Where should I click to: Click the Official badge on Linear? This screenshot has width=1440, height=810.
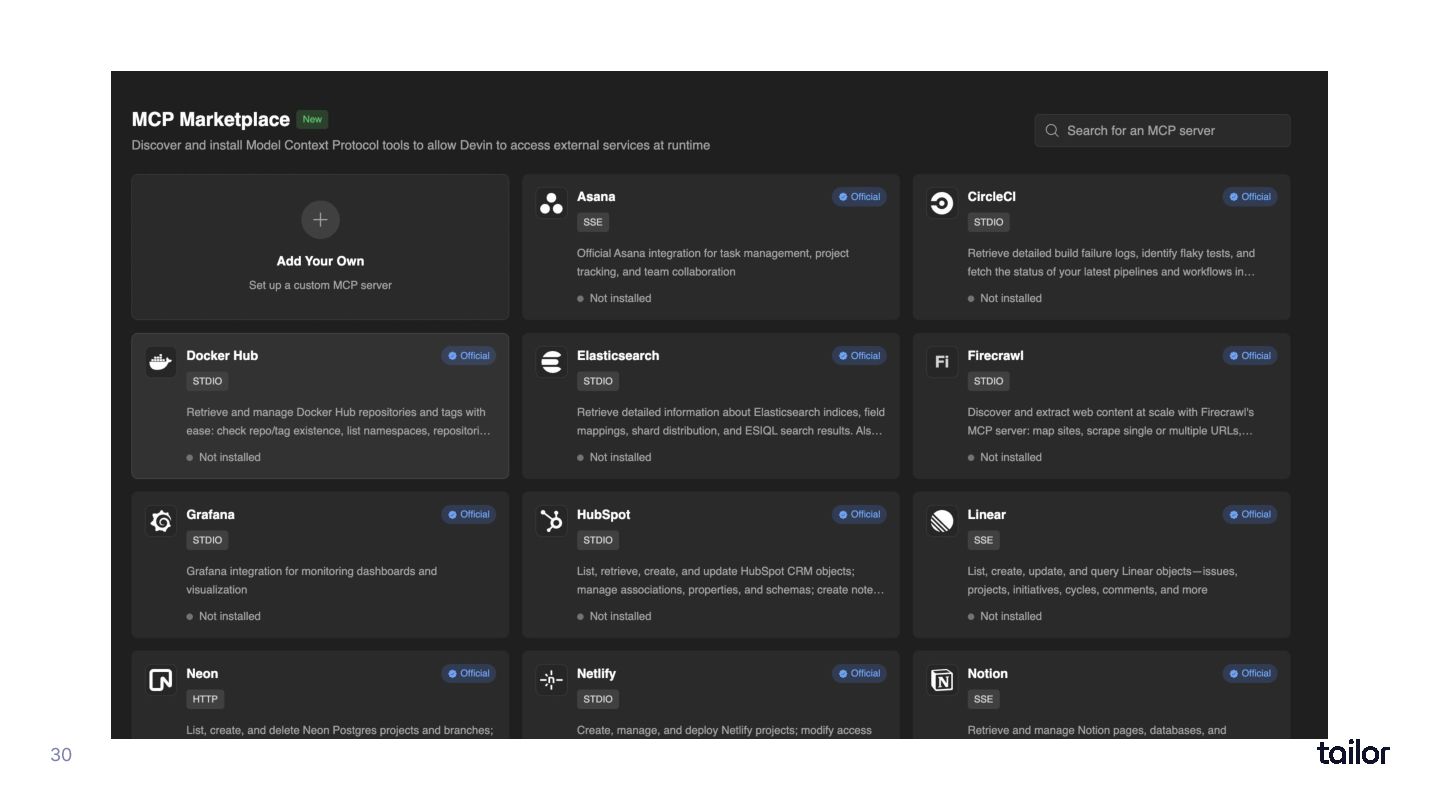(1250, 515)
